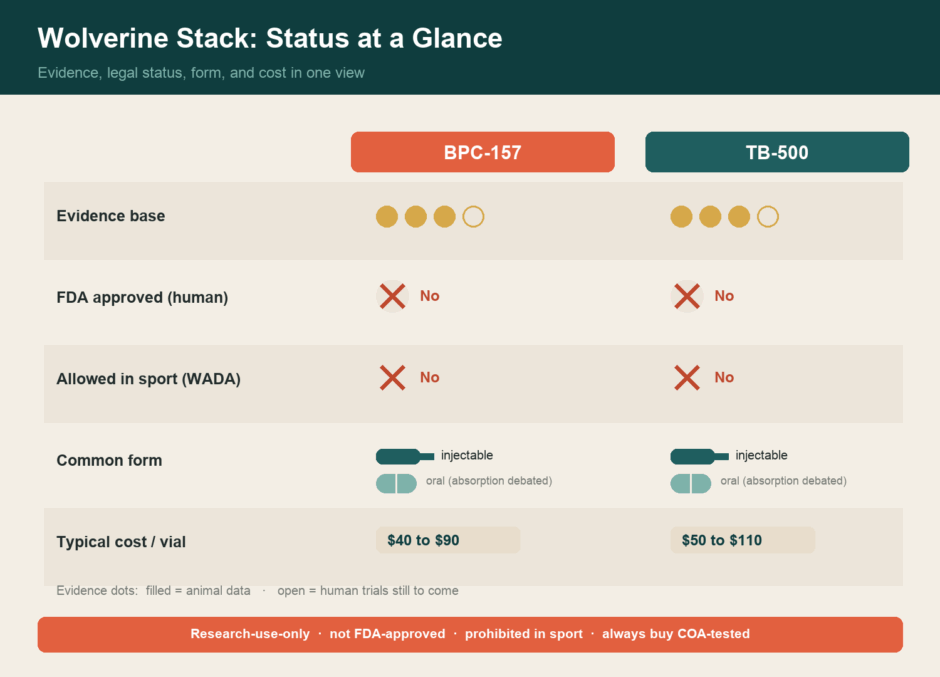Click the BPC-157 FDA approved red X icon
The height and width of the screenshot is (677, 940).
click(392, 296)
